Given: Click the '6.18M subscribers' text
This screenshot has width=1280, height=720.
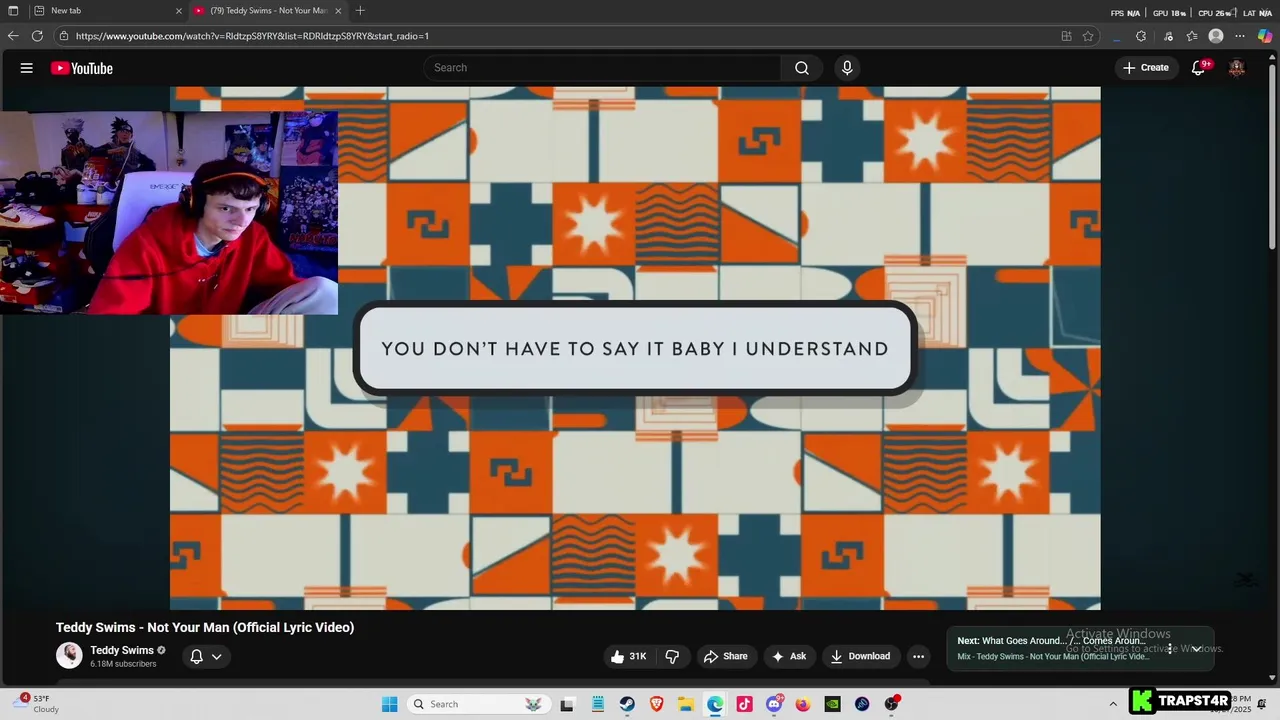Looking at the screenshot, I should click(x=123, y=664).
